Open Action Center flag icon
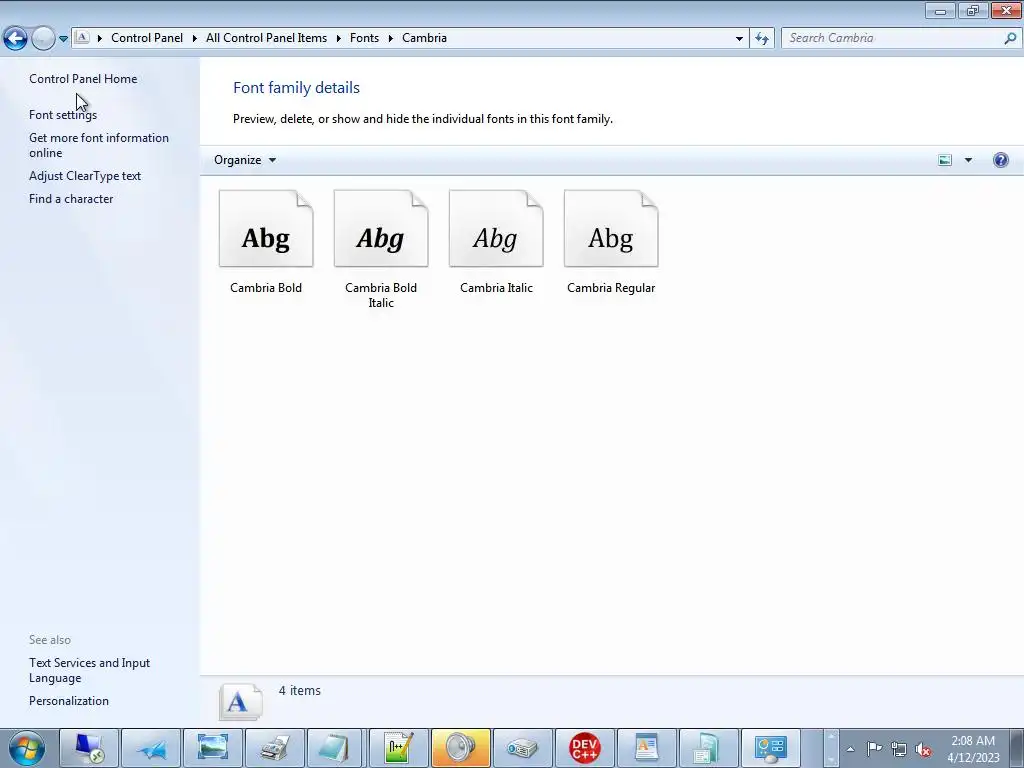 [x=874, y=749]
